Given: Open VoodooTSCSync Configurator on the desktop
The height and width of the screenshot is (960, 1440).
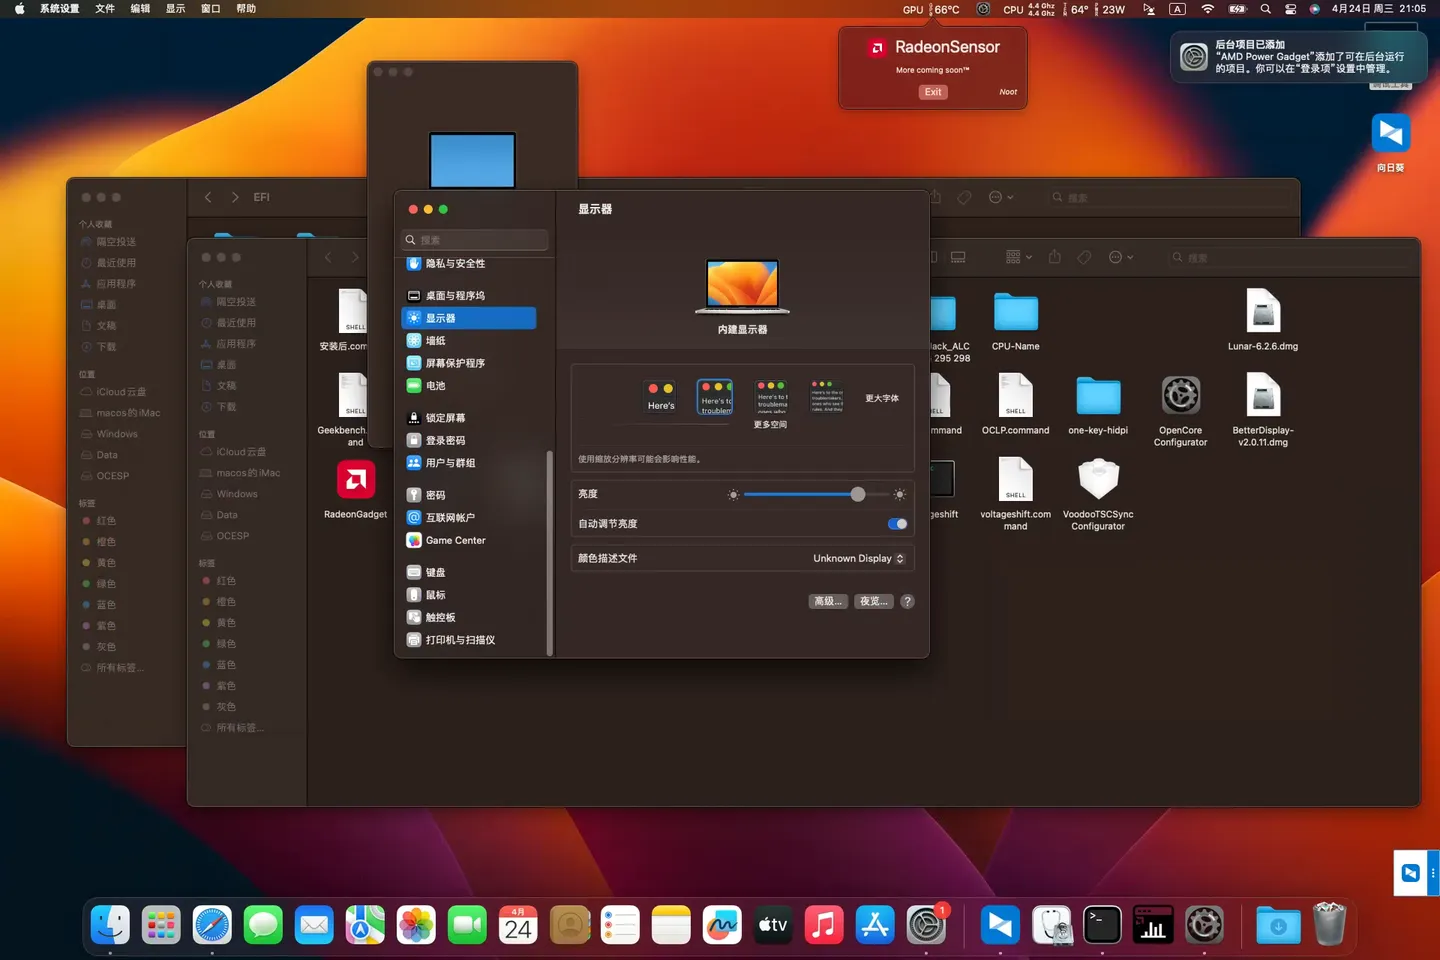Looking at the screenshot, I should 1098,480.
